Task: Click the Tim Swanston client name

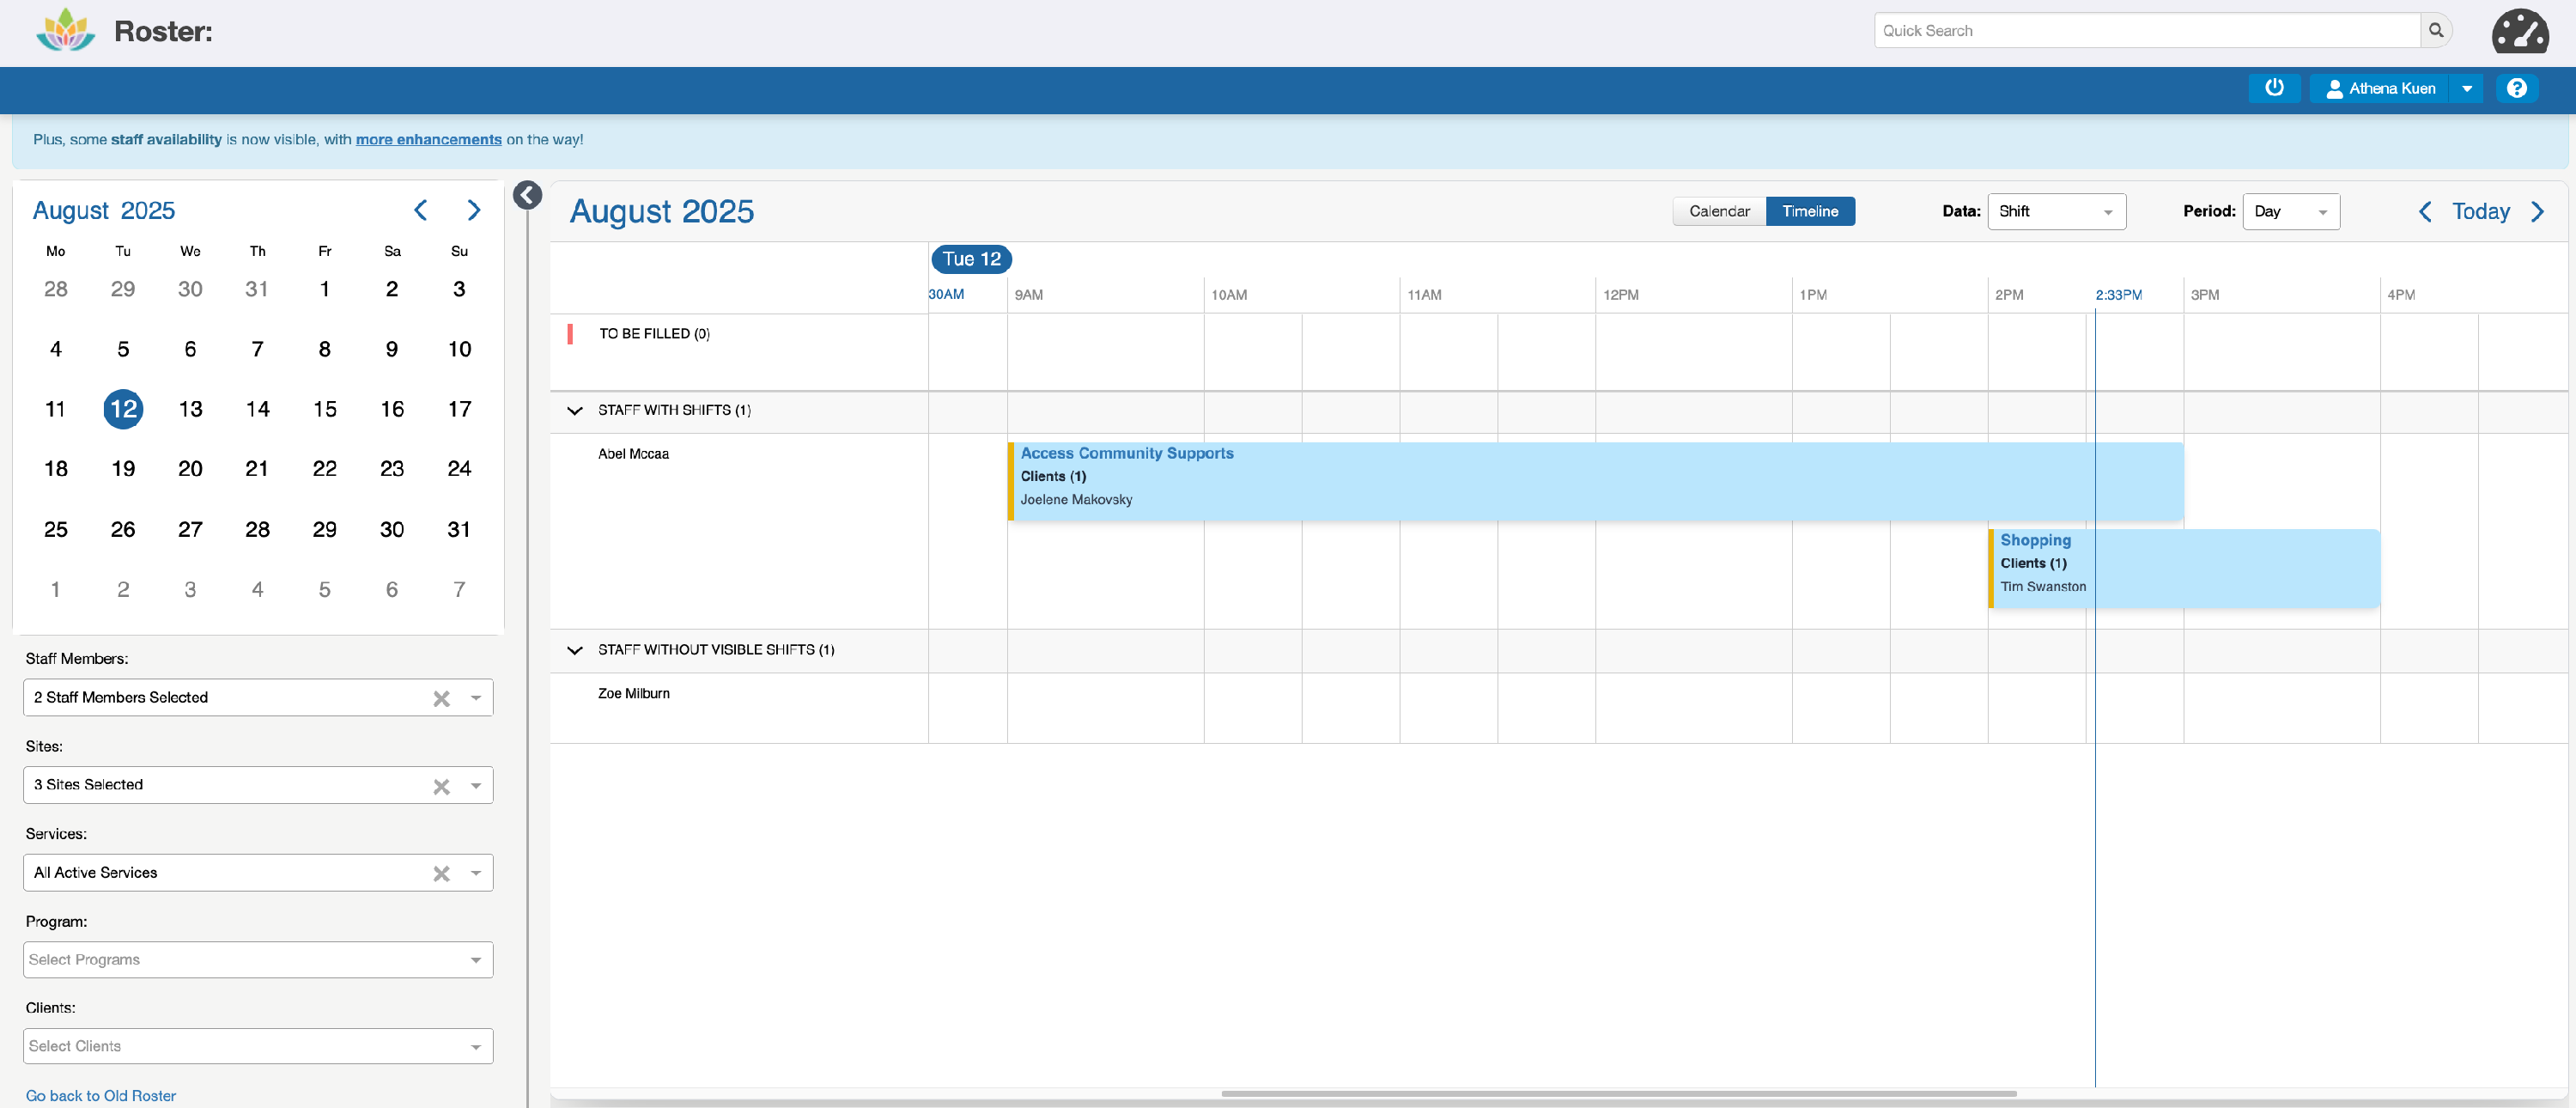Action: pos(2043,587)
